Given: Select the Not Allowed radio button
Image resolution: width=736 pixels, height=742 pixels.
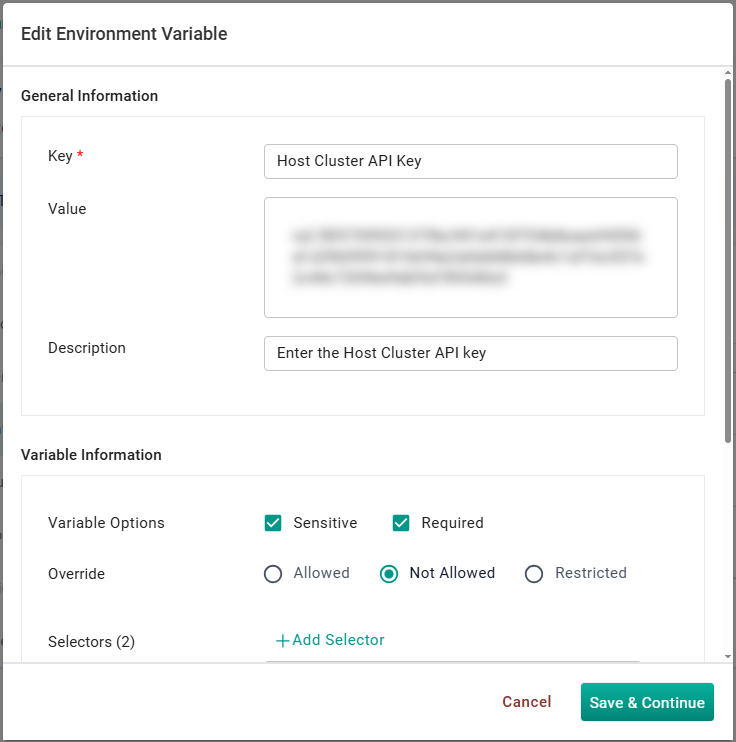Looking at the screenshot, I should coord(389,574).
